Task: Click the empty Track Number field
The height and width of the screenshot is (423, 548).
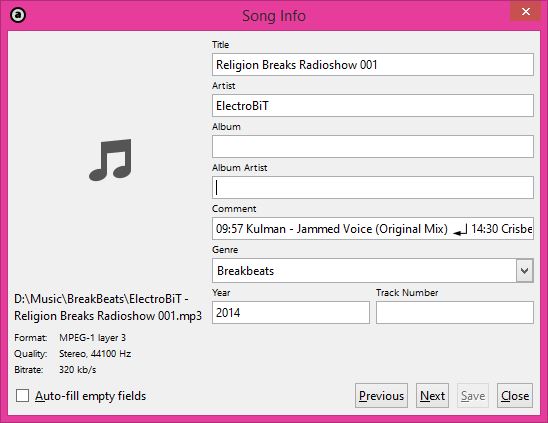Action: [x=455, y=313]
